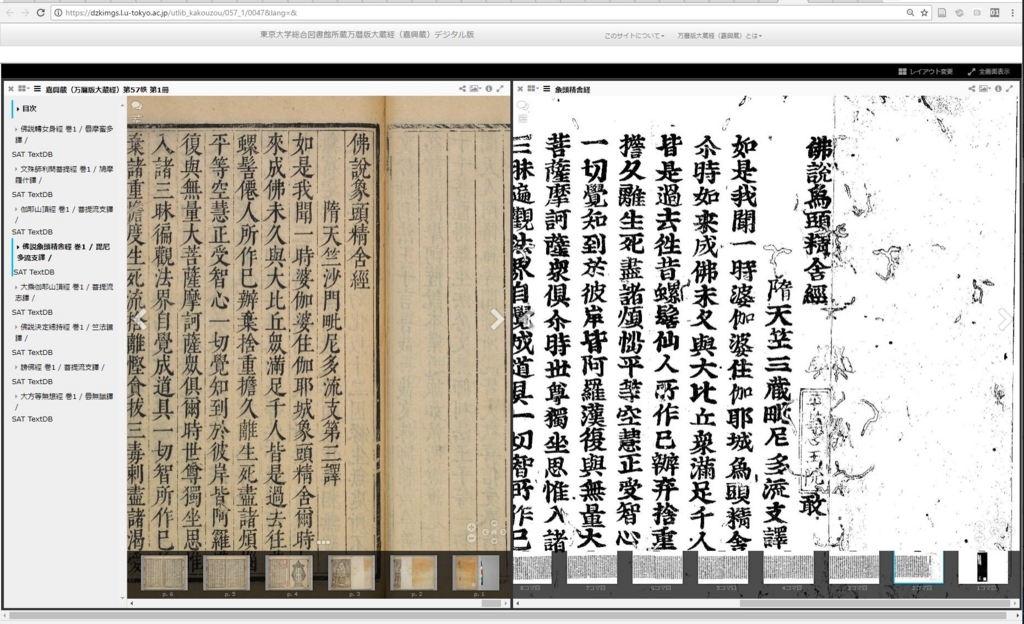Click the レイアウト変更 layout change button
Screen dimensions: 1024x624
(925, 71)
